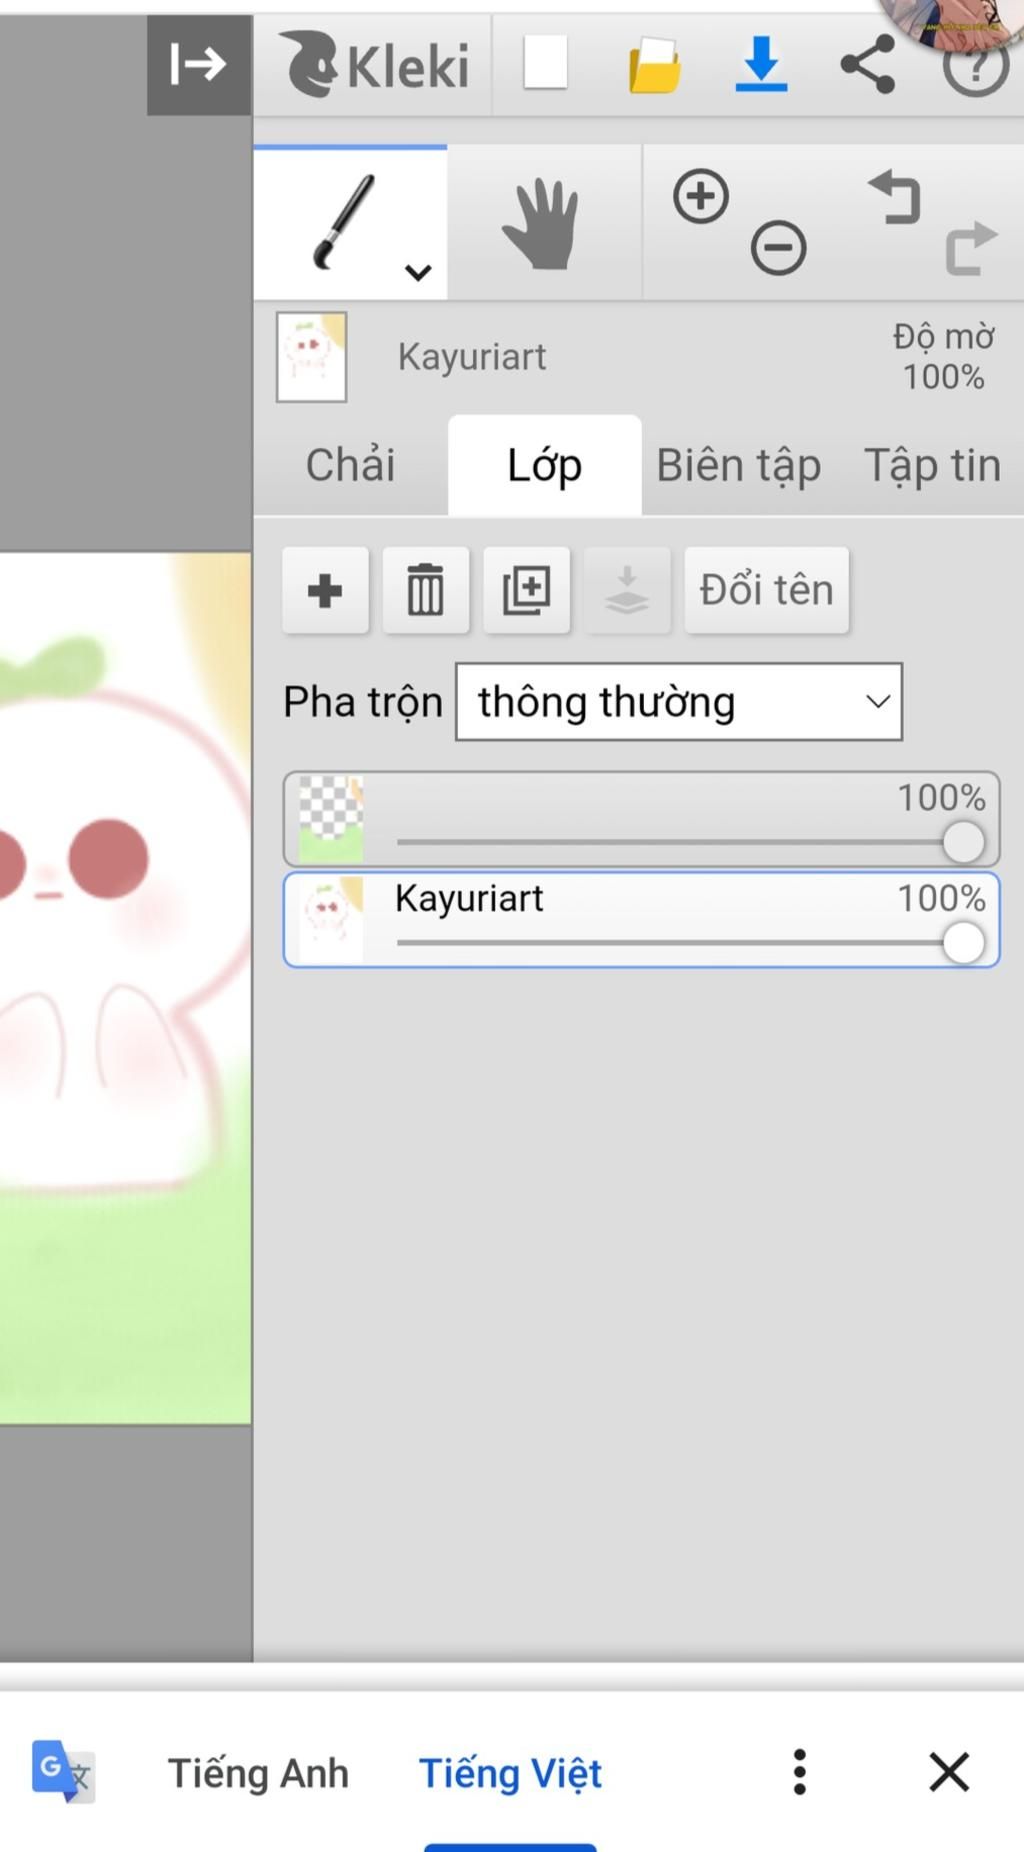Add a new layer with plus button
The height and width of the screenshot is (1852, 1024).
pyautogui.click(x=325, y=590)
